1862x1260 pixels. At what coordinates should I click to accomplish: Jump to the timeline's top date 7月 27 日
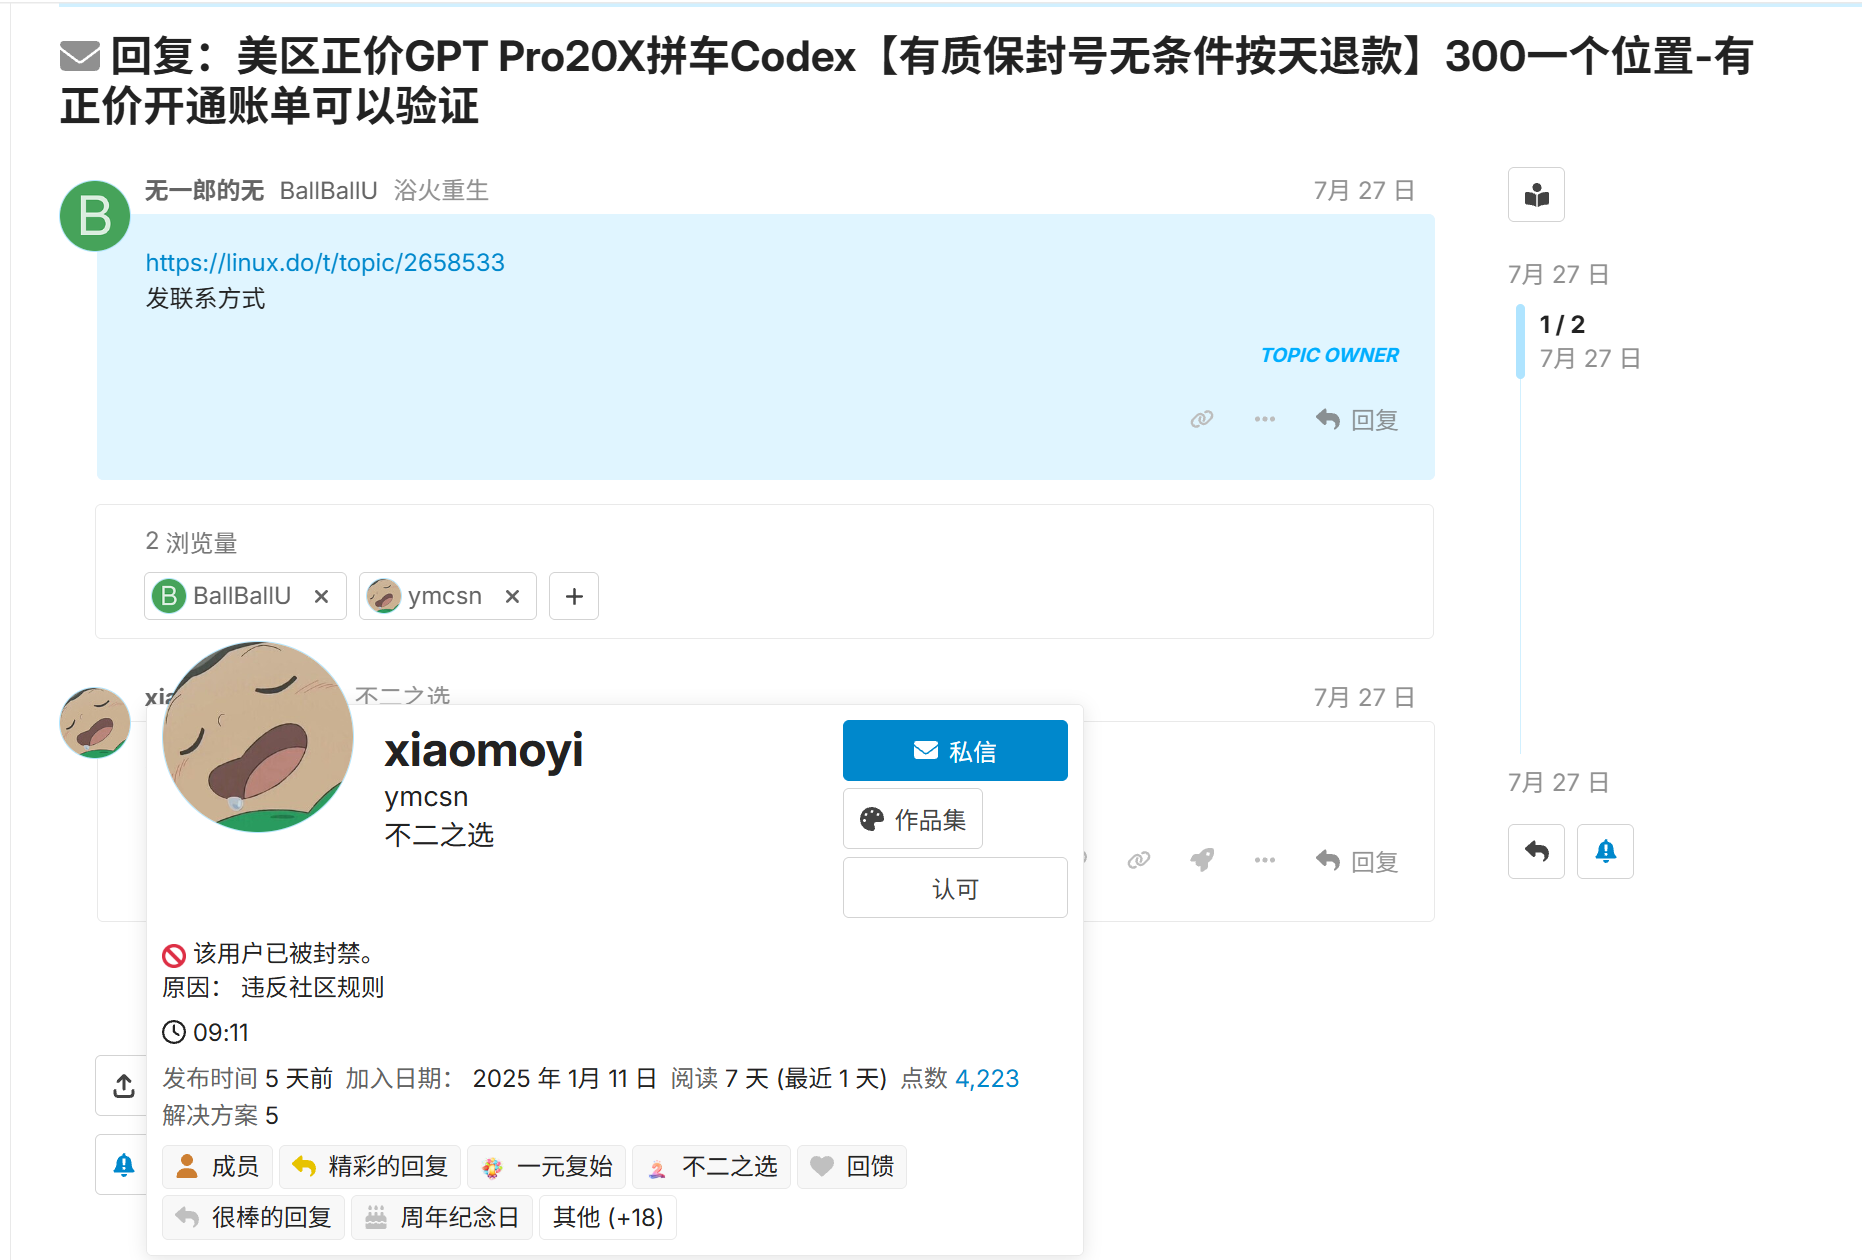pos(1558,274)
